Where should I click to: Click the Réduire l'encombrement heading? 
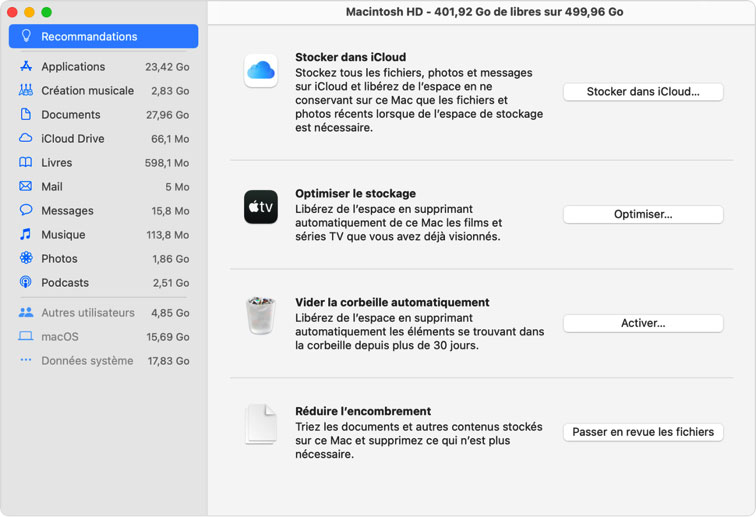coord(363,411)
